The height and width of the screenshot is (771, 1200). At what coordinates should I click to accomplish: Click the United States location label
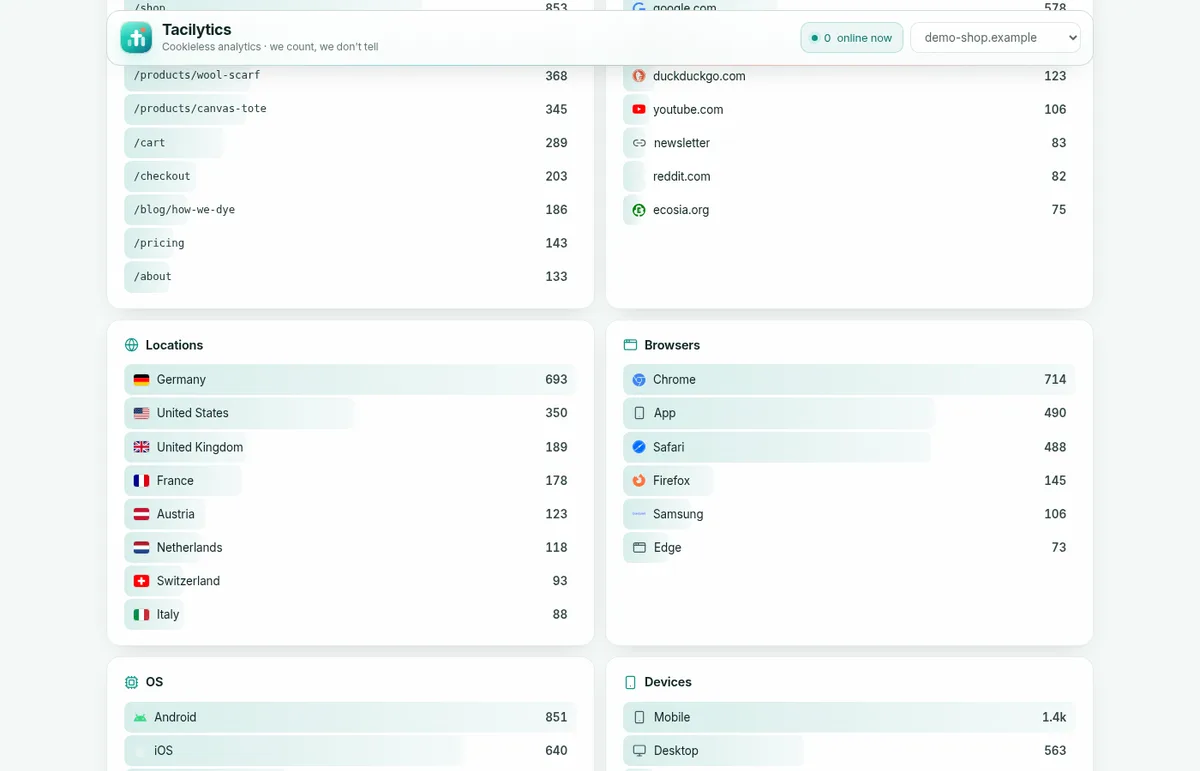point(193,413)
